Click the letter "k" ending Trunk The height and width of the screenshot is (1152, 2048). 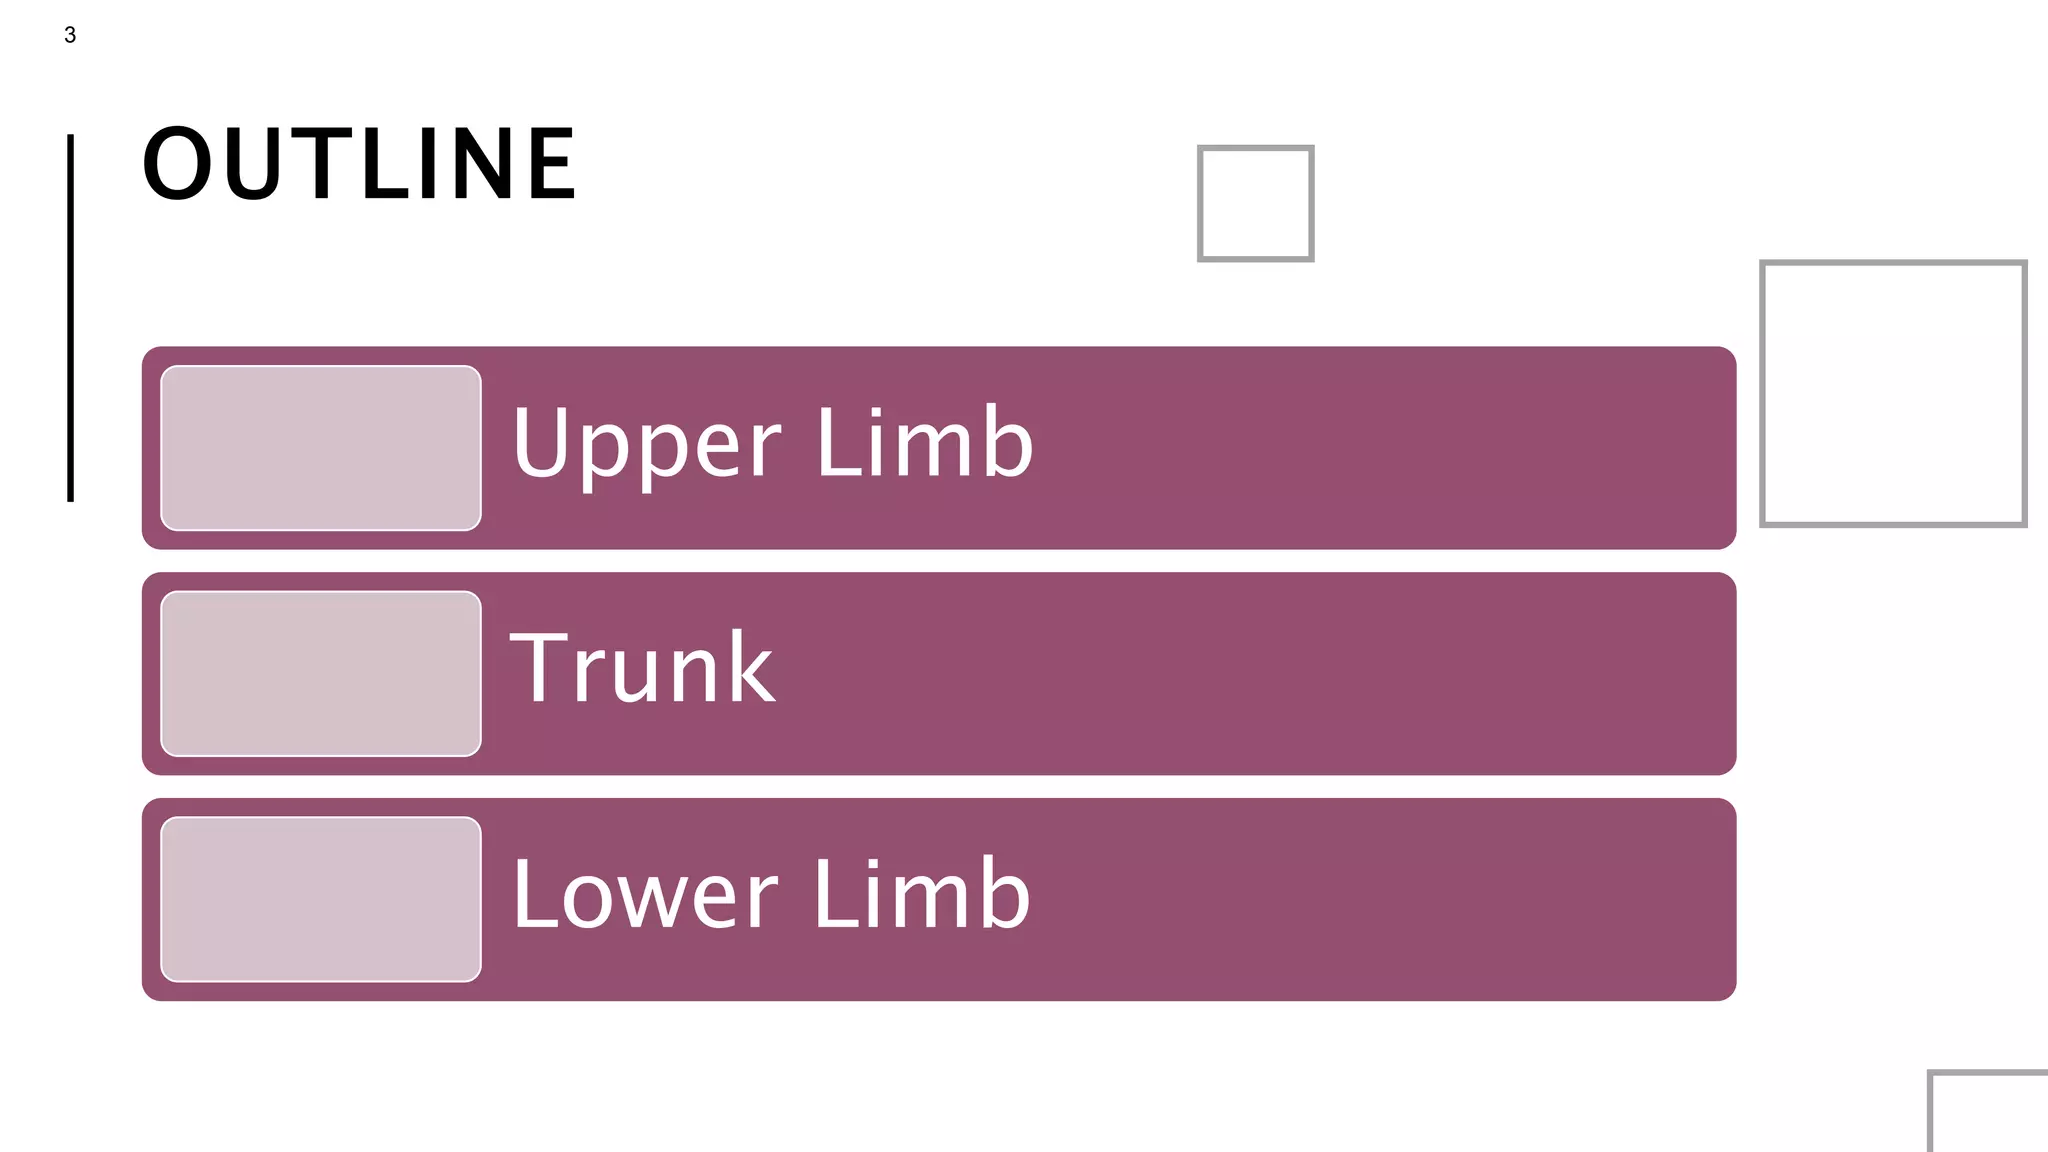(x=750, y=667)
